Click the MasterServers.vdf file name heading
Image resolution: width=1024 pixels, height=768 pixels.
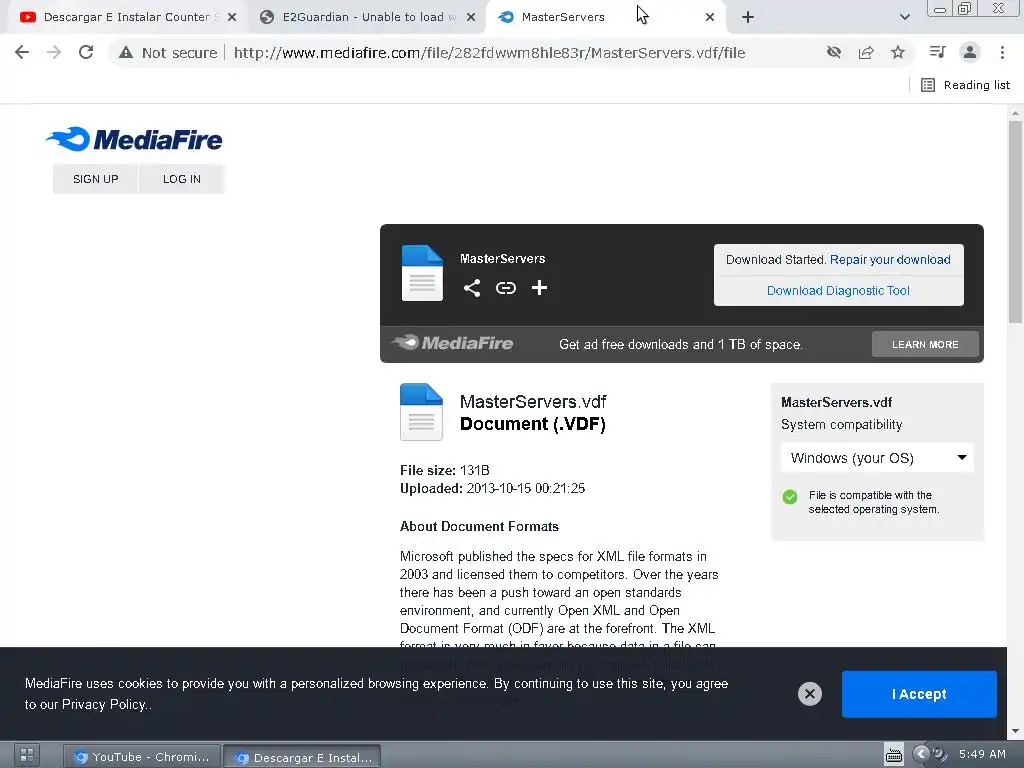[x=533, y=401]
